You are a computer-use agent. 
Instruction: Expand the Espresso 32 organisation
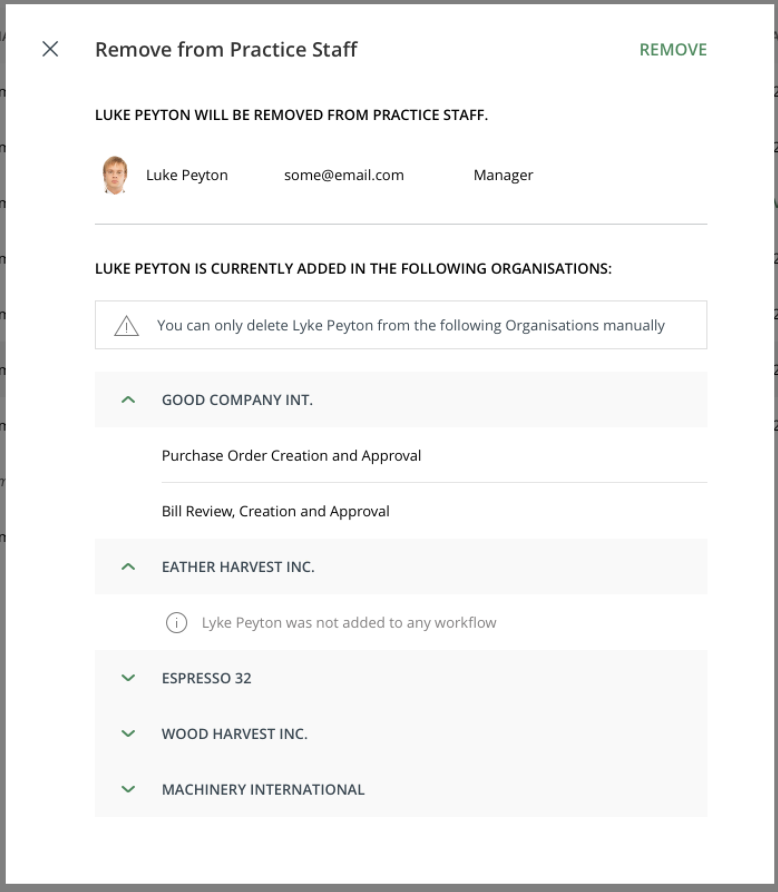point(127,678)
